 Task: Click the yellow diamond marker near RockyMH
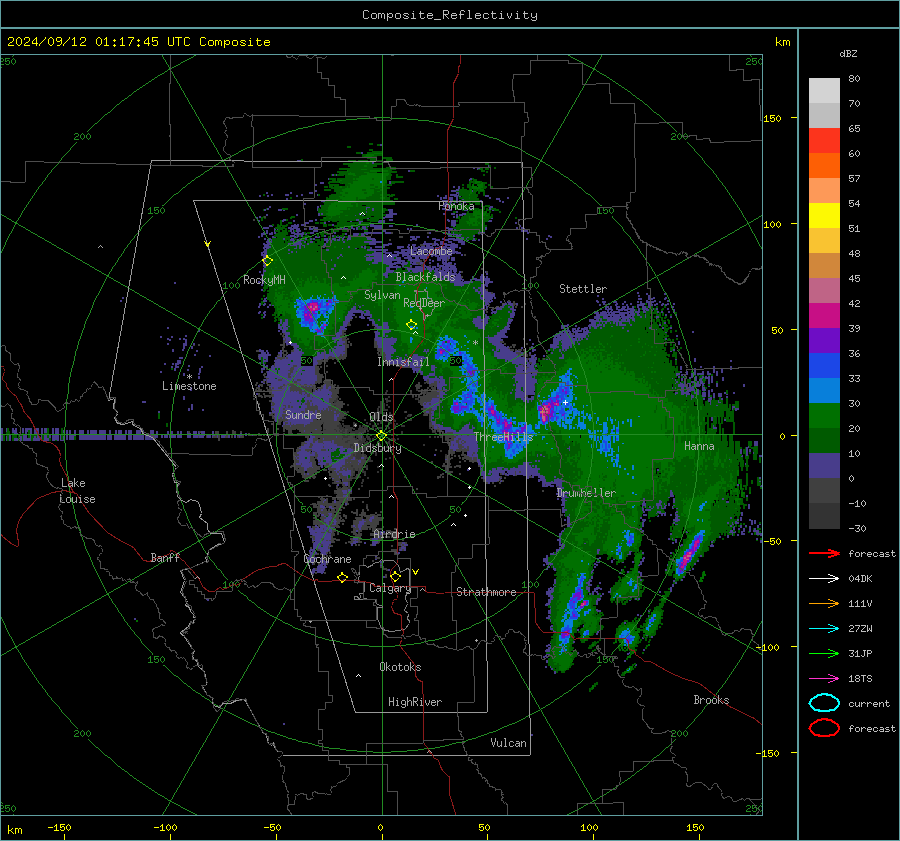pos(267,261)
